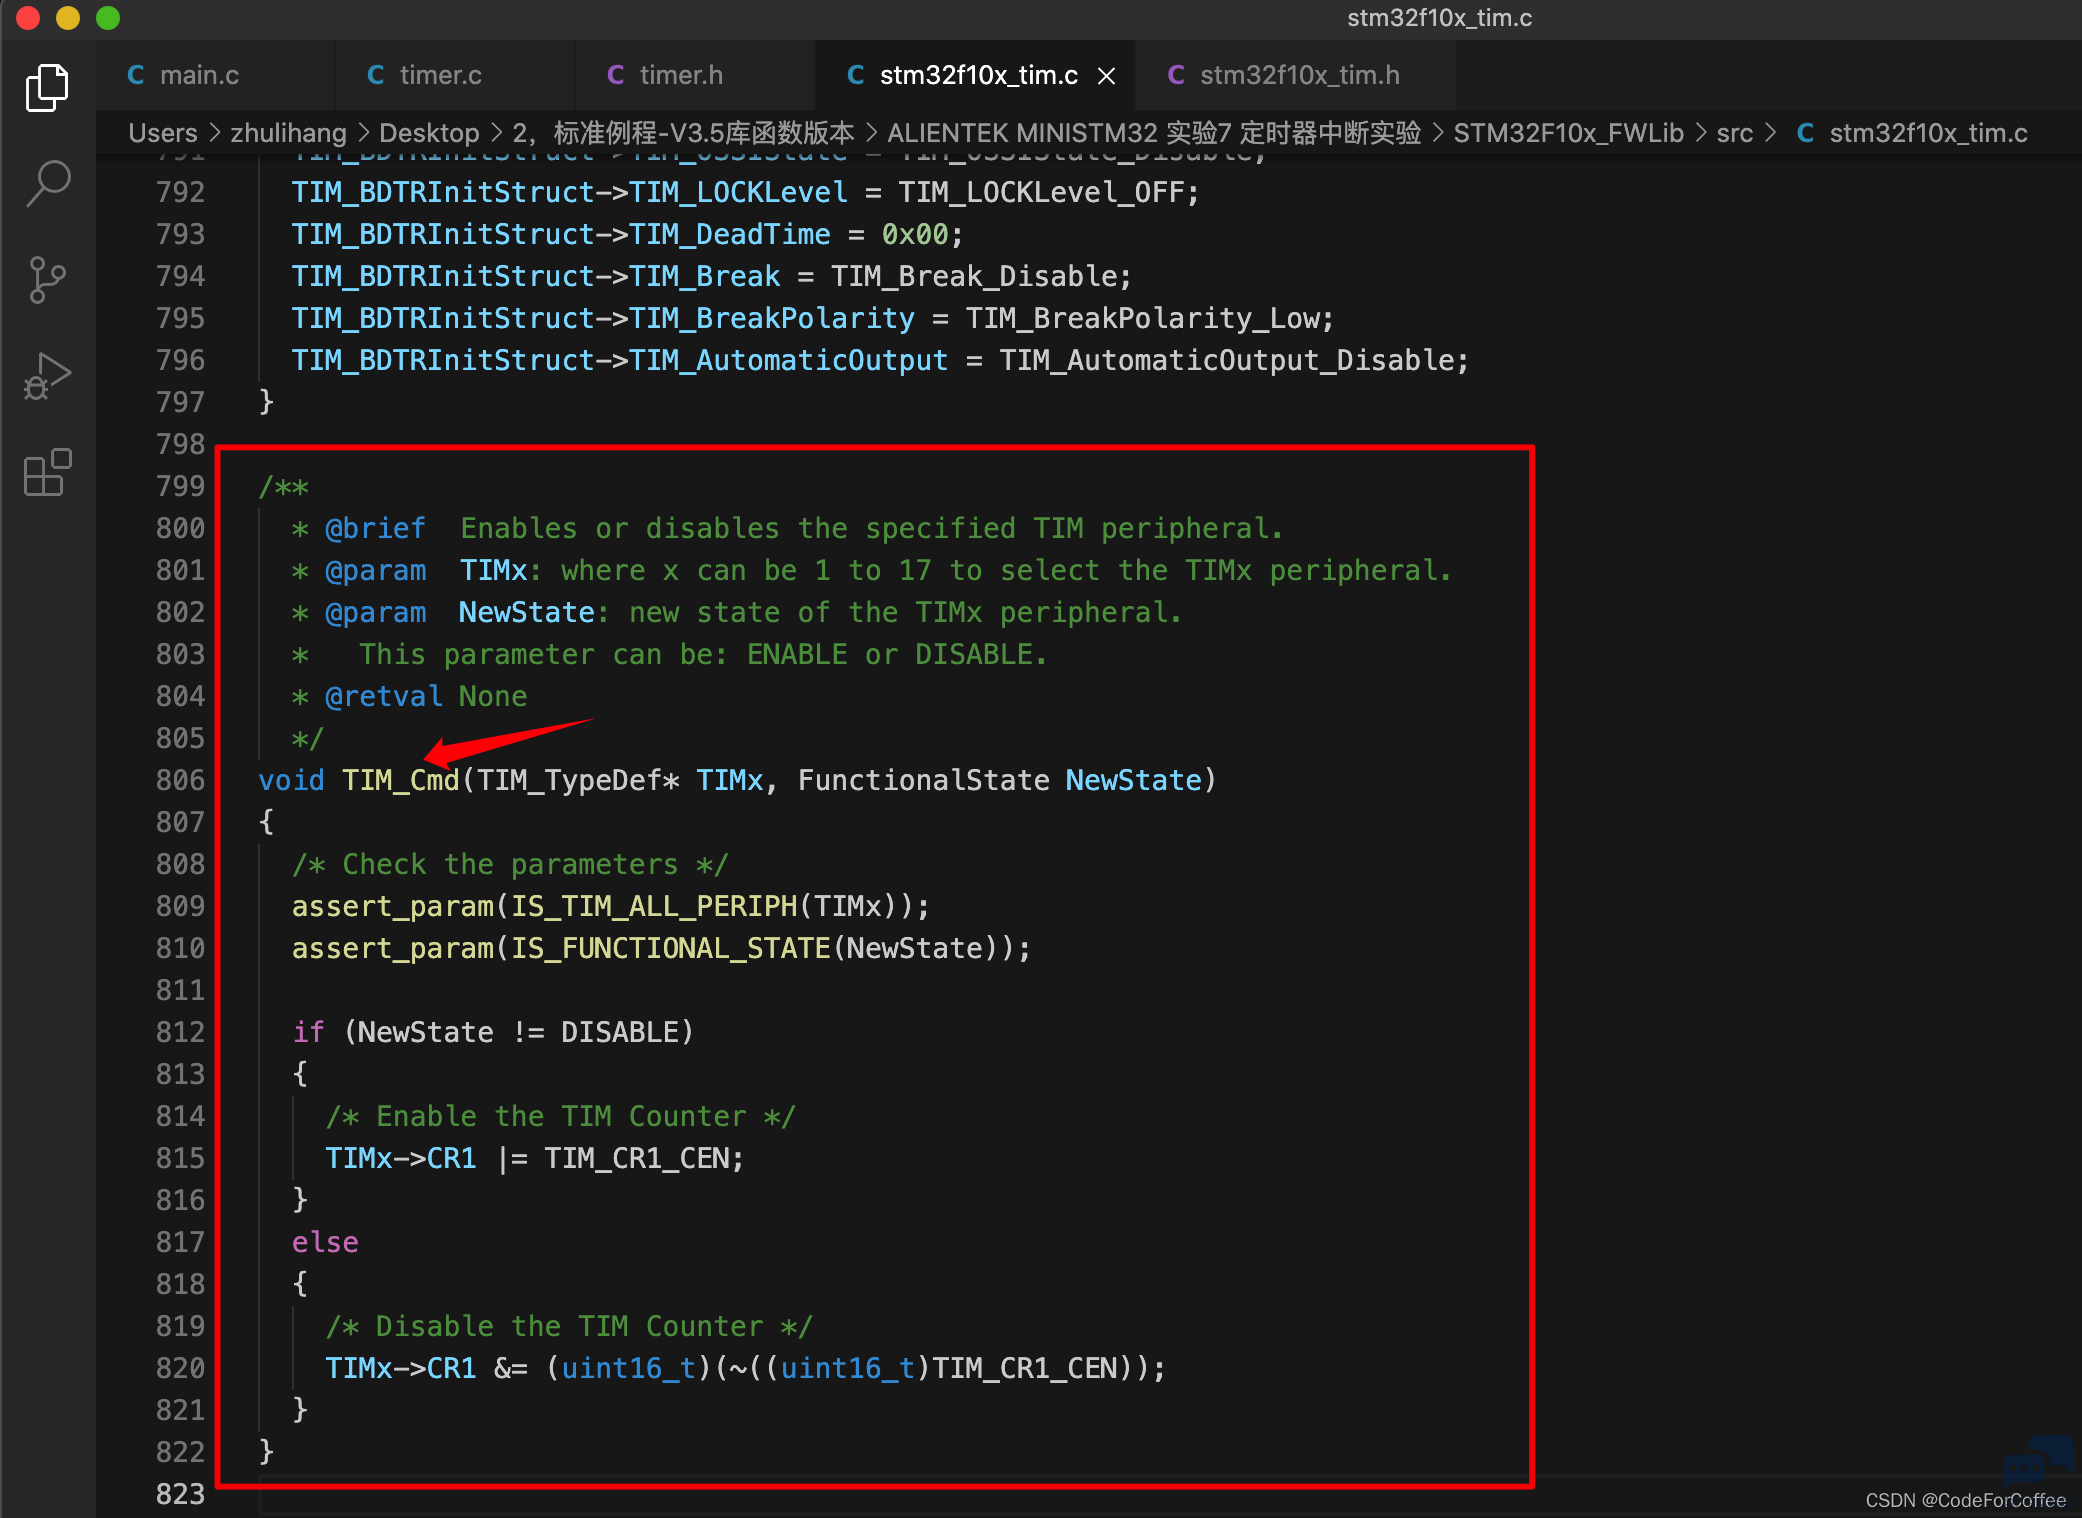Screen dimensions: 2082x1518
Task: Open the Source Control view icon
Action: pyautogui.click(x=47, y=280)
